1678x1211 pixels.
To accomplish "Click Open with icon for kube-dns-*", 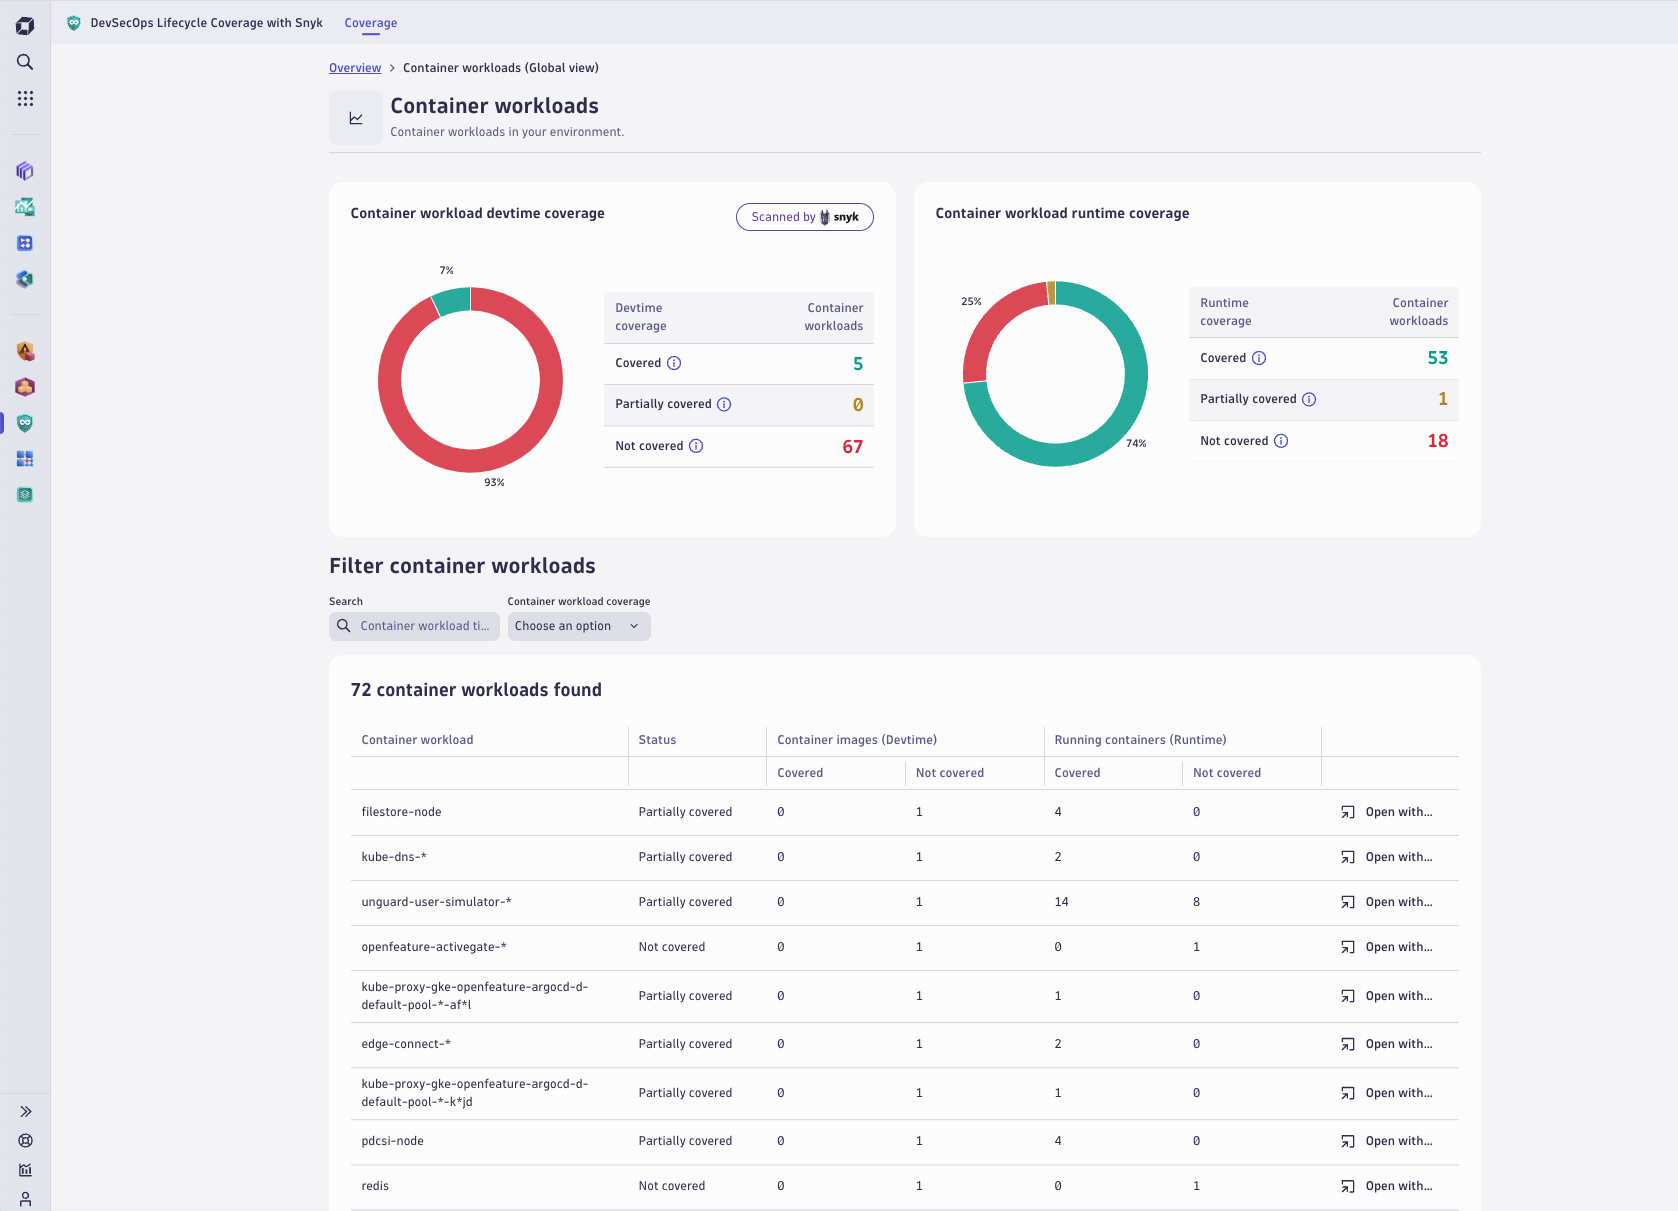I will pos(1348,857).
